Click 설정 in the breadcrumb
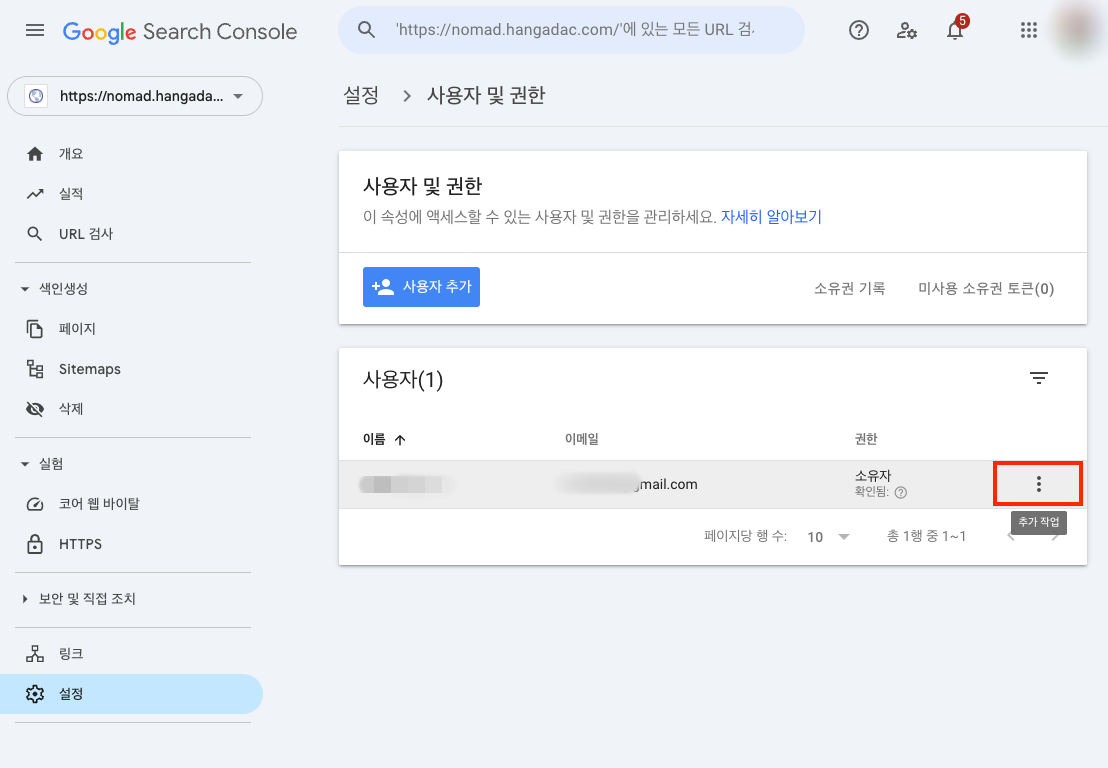The width and height of the screenshot is (1108, 768). click(x=361, y=95)
